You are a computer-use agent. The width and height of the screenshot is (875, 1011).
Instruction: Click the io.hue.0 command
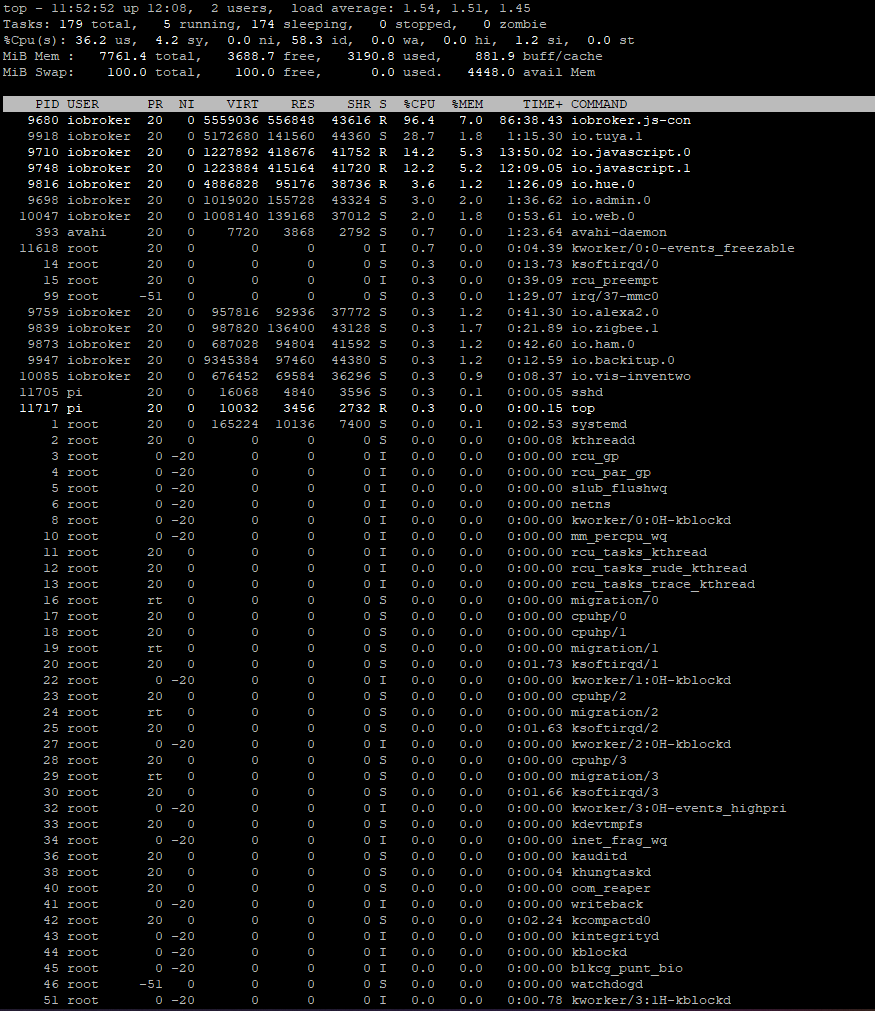pyautogui.click(x=603, y=184)
